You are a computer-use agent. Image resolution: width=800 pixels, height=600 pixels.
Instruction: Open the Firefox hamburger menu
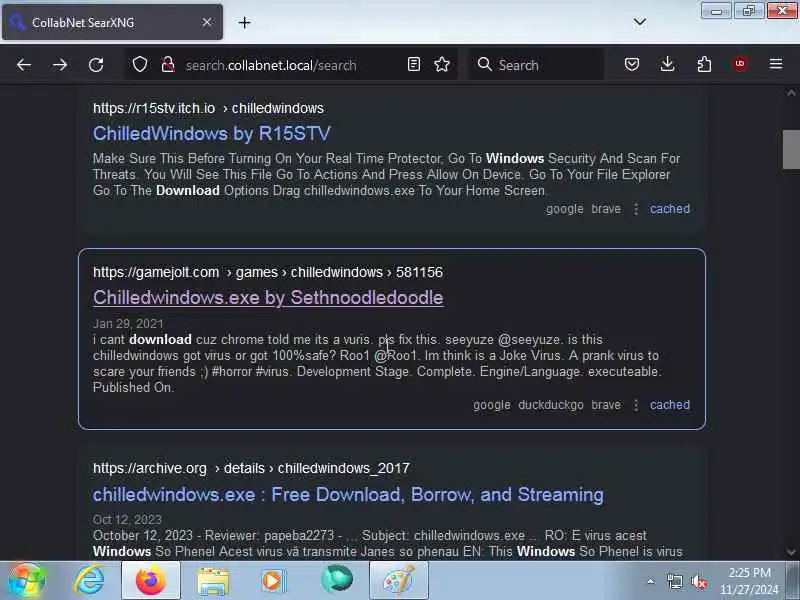click(776, 64)
